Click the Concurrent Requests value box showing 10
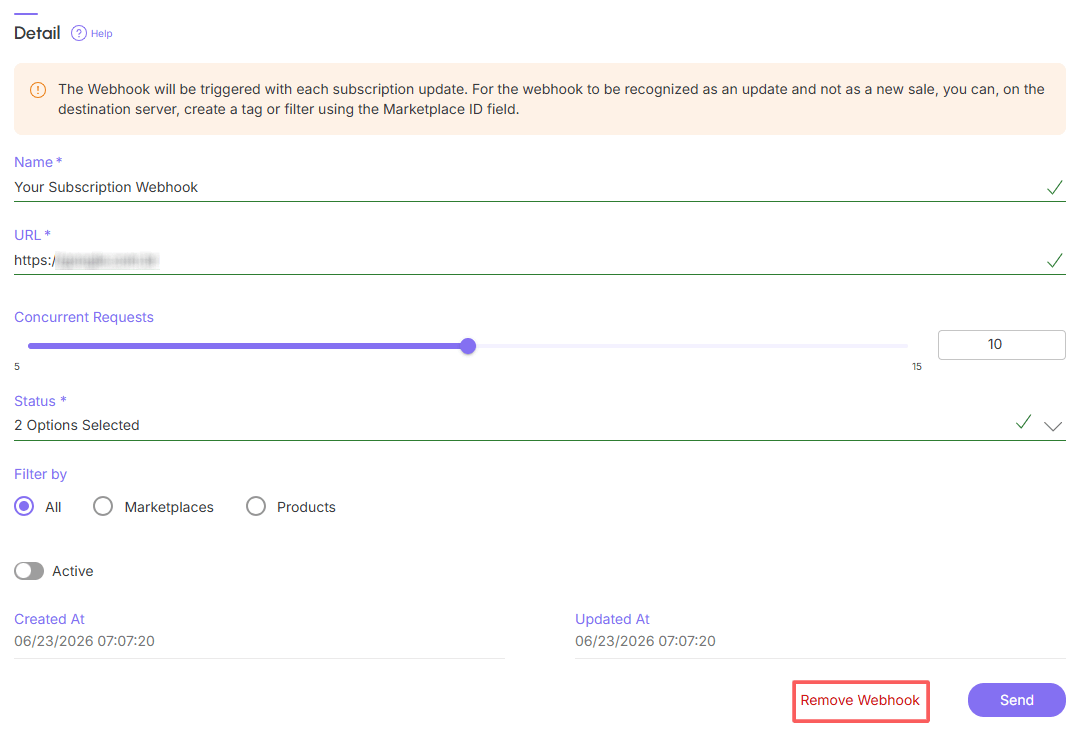Image resolution: width=1075 pixels, height=730 pixels. coord(1001,345)
